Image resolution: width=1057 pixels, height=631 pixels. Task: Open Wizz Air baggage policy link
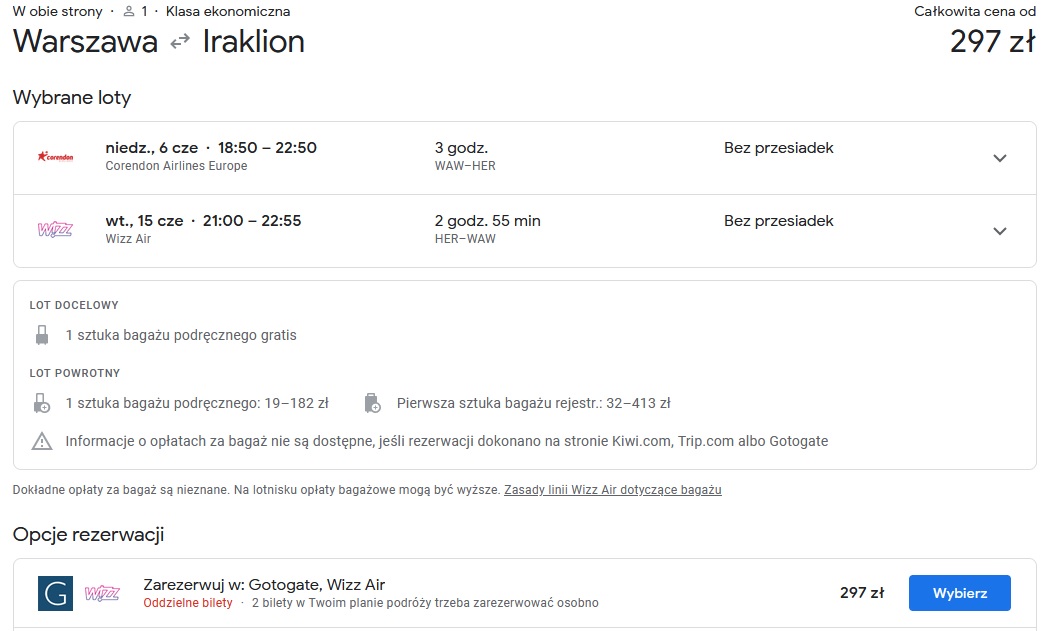(x=613, y=490)
